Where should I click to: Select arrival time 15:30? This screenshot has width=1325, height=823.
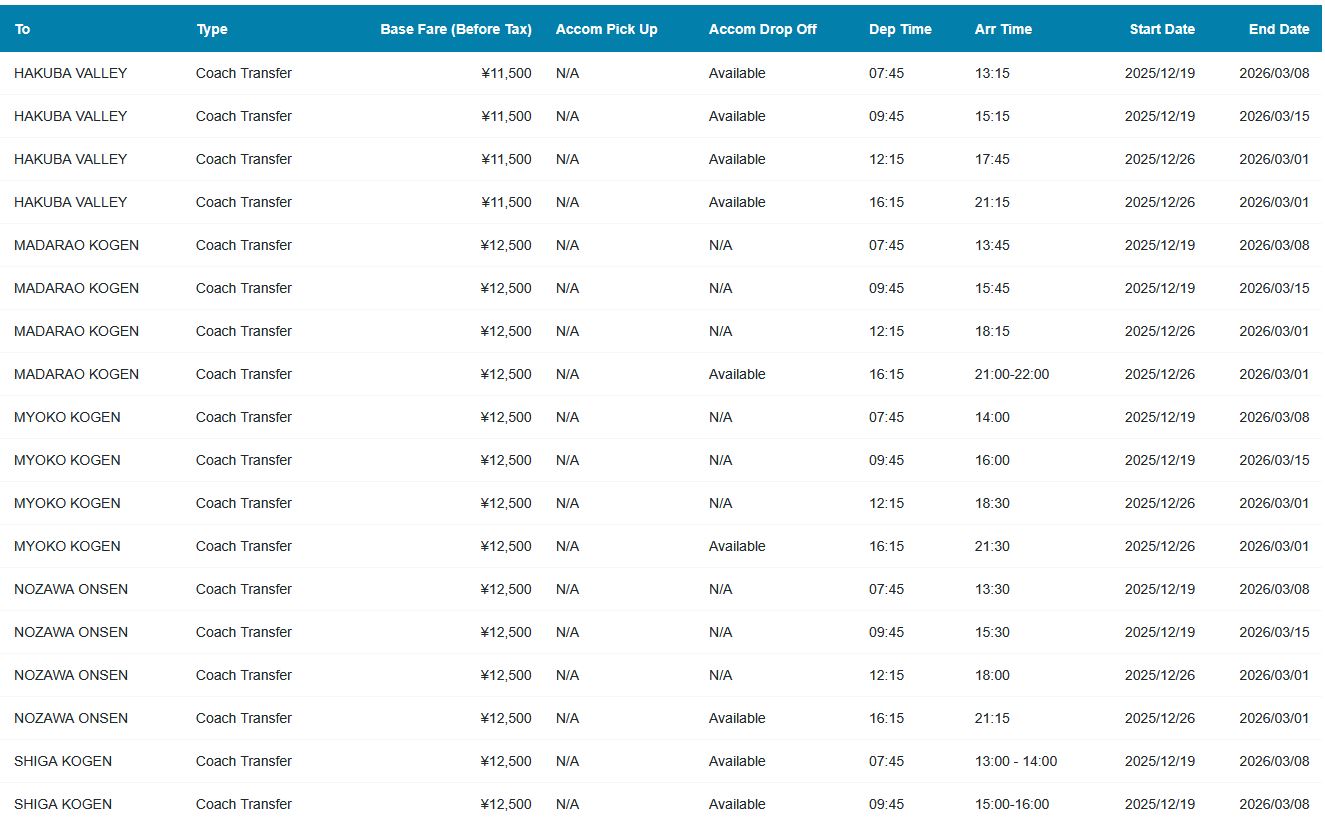[x=992, y=632]
